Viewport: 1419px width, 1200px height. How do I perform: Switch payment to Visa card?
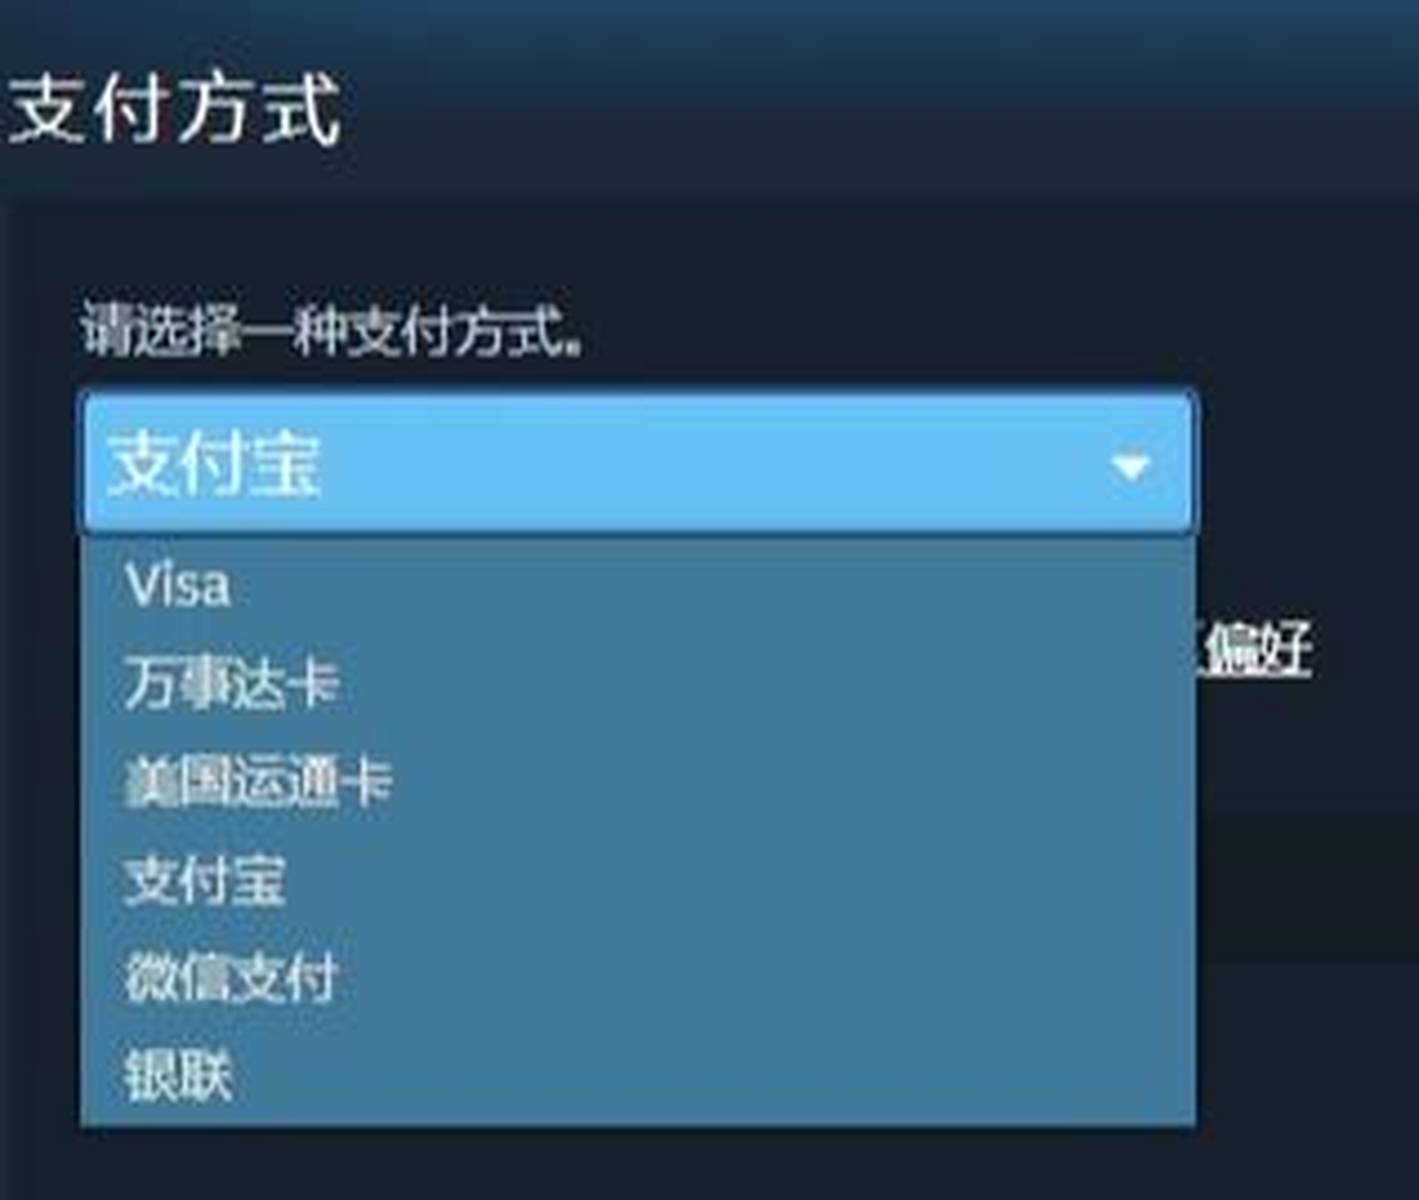point(637,585)
